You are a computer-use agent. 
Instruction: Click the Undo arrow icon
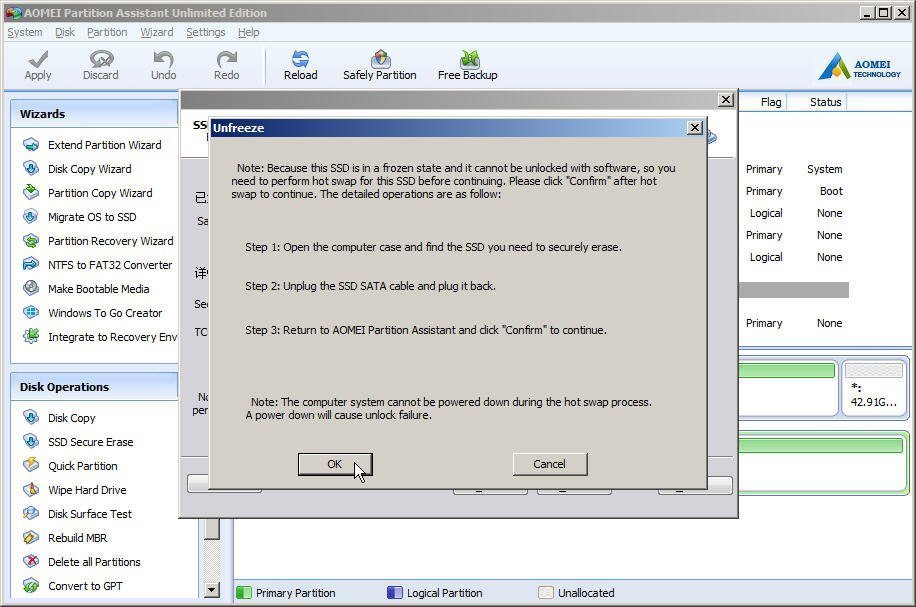pos(164,58)
